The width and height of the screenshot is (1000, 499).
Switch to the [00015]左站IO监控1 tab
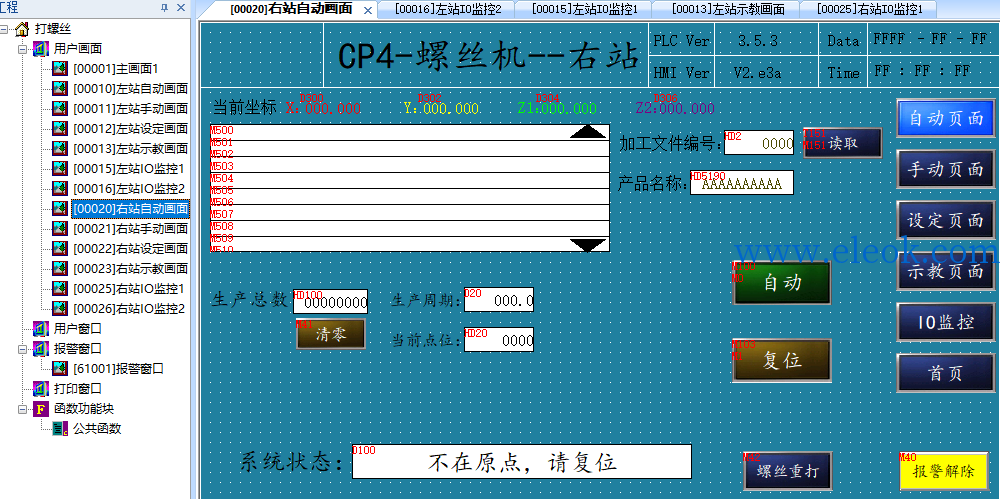tap(583, 9)
